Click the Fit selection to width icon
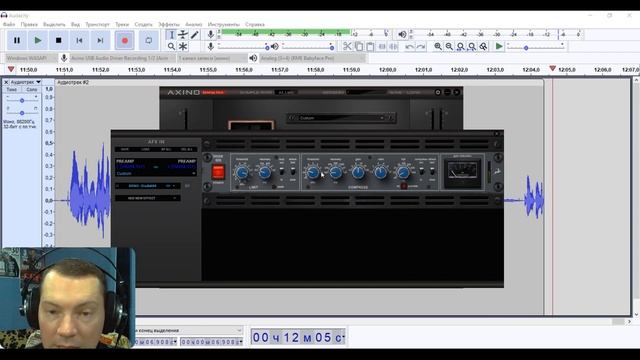Screen dimensions: 640x360 [x=460, y=47]
